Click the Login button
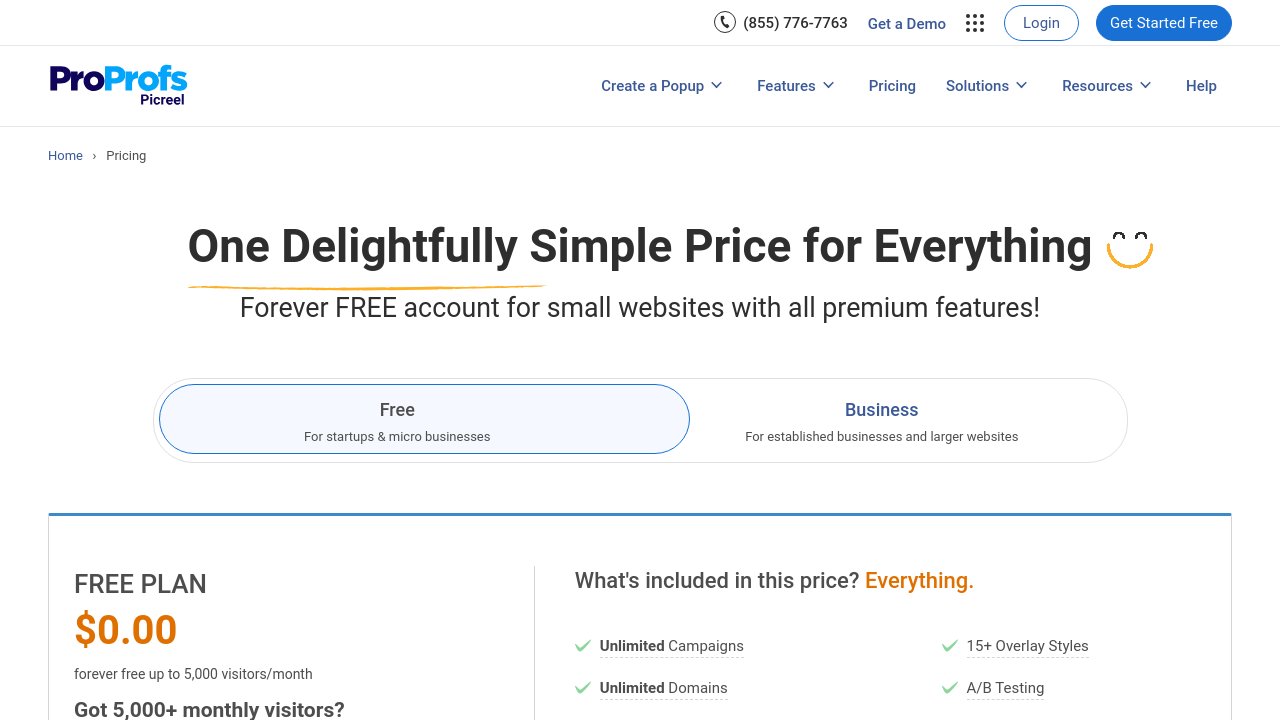This screenshot has width=1280, height=720. point(1041,23)
